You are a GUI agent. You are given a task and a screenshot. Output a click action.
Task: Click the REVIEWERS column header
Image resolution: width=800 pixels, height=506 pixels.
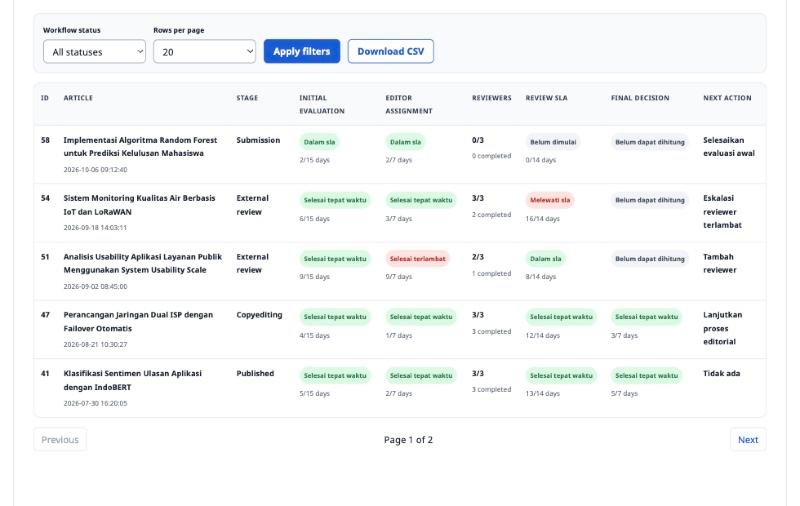[491, 98]
